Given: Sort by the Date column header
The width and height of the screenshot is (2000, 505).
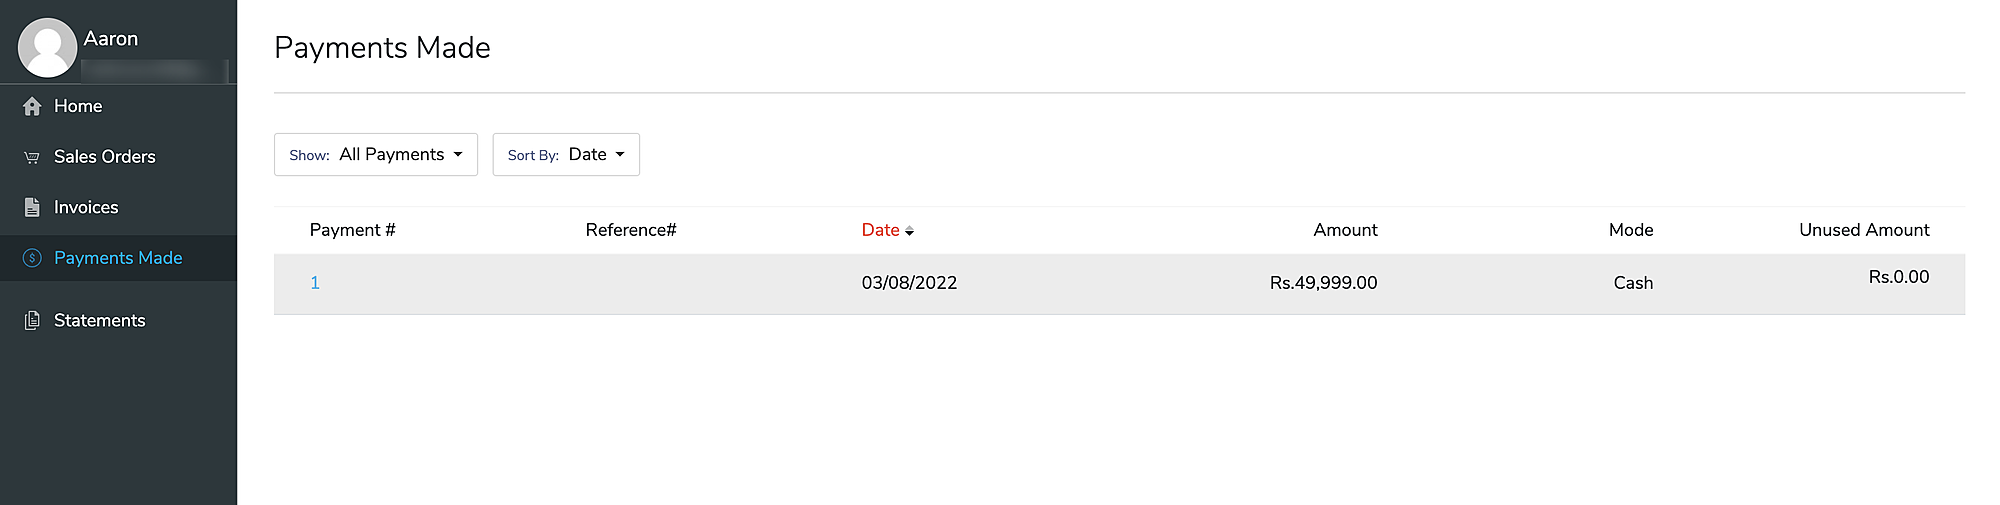Looking at the screenshot, I should click(880, 230).
